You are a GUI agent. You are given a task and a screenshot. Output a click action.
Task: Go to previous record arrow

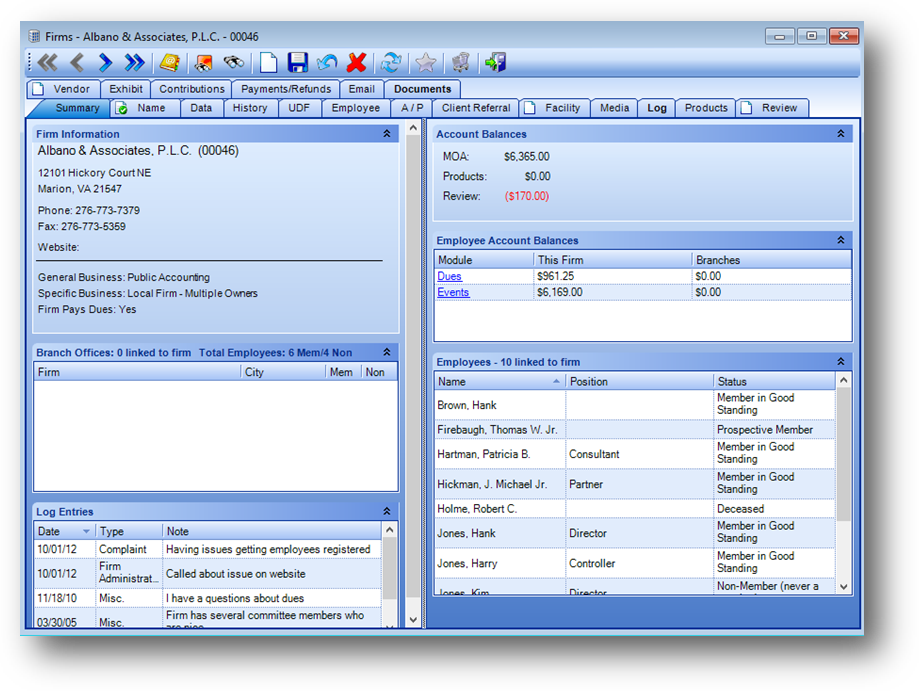(x=77, y=62)
